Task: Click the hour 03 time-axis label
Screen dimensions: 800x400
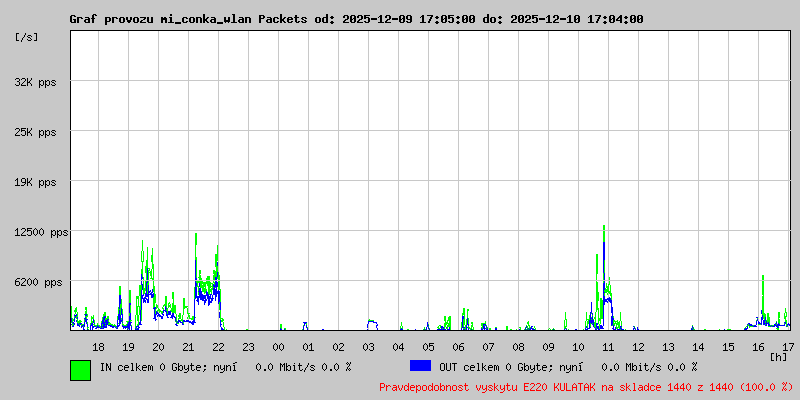Action: click(x=368, y=347)
